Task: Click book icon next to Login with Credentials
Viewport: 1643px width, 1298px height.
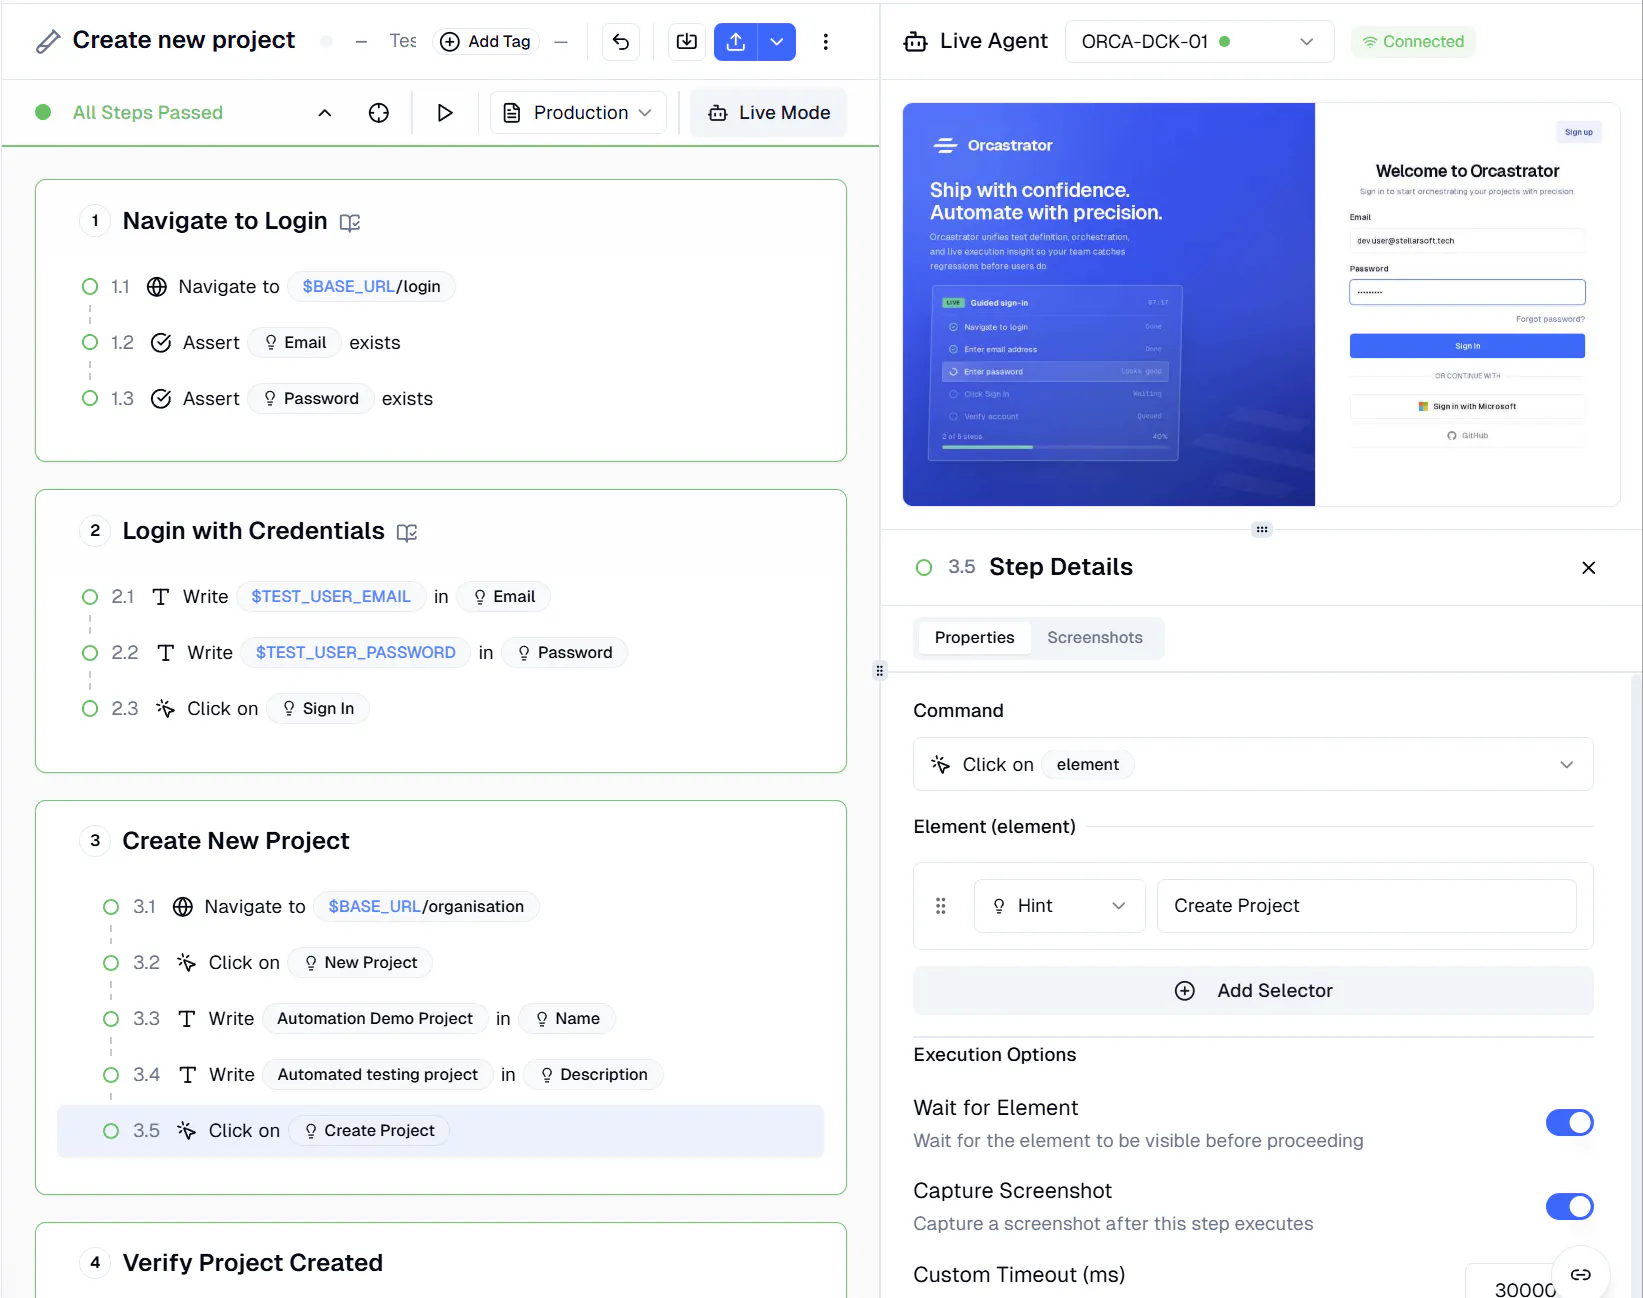Action: pyautogui.click(x=407, y=532)
